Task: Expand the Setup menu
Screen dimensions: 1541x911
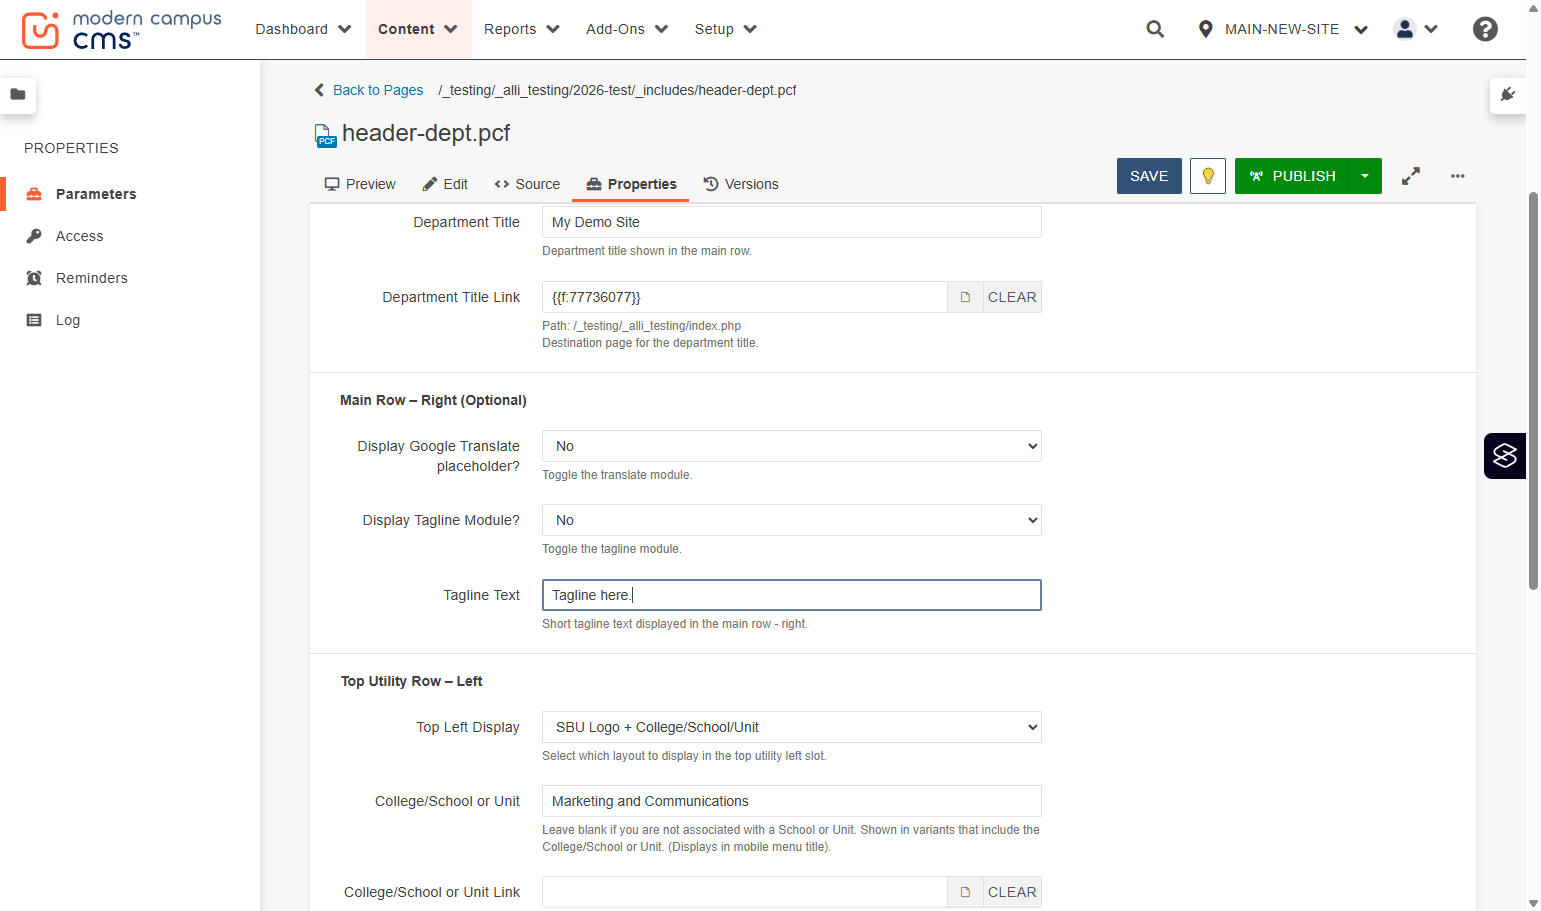Action: point(726,29)
